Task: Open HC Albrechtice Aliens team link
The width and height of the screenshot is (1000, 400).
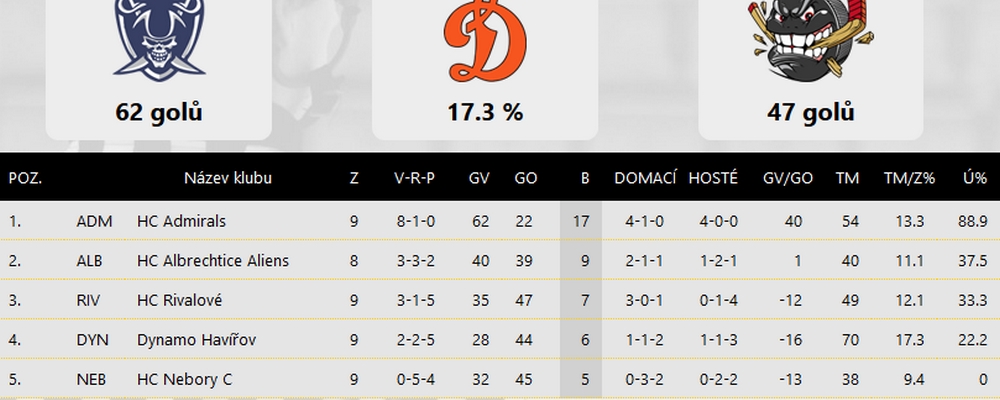Action: coord(213,261)
